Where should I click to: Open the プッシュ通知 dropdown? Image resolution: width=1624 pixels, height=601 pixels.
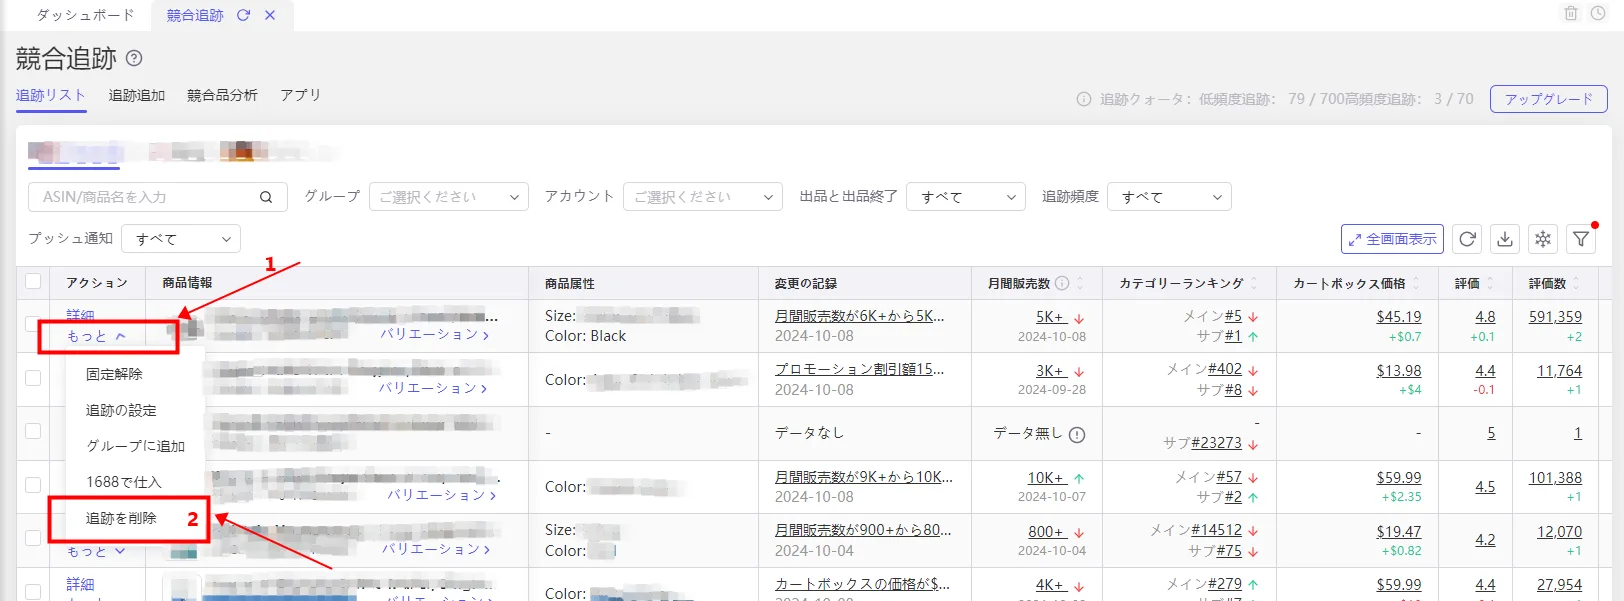click(181, 239)
